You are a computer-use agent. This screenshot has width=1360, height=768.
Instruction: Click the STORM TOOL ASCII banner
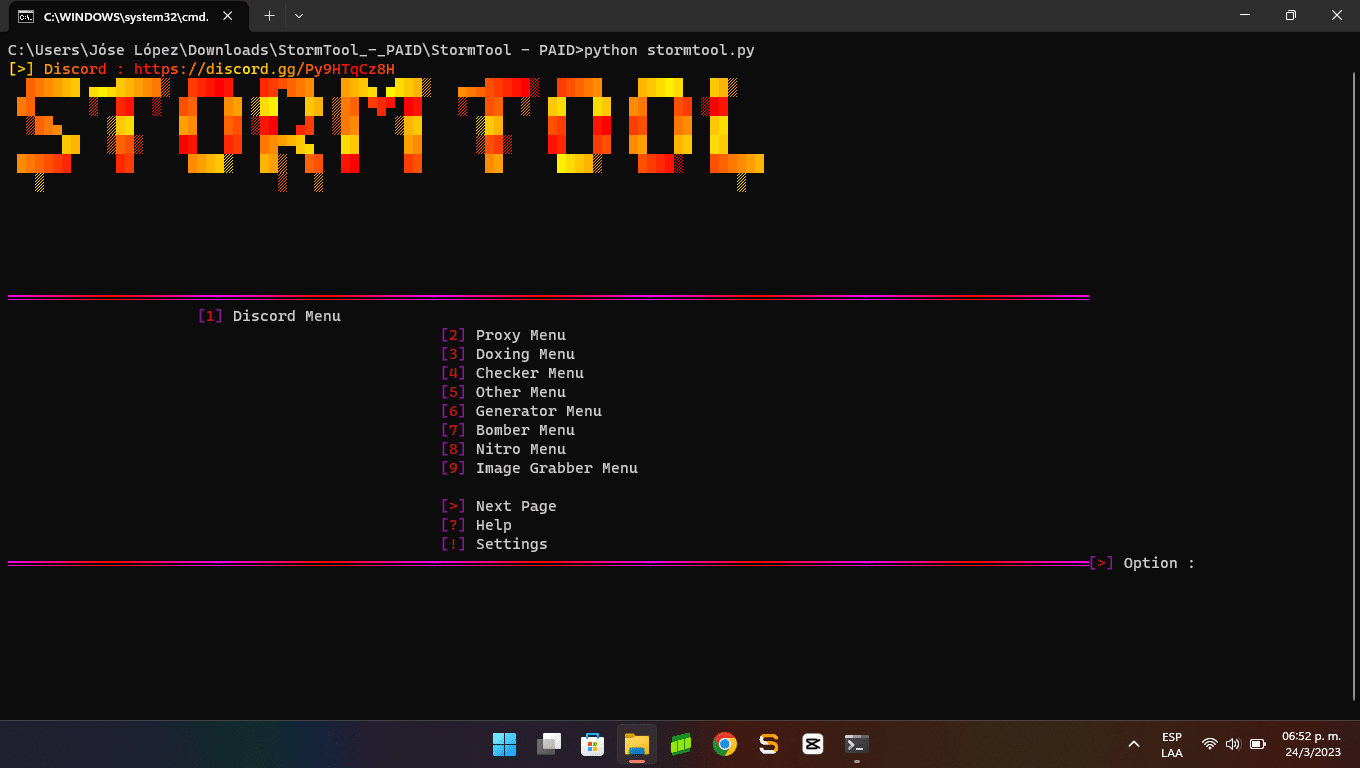pos(390,134)
